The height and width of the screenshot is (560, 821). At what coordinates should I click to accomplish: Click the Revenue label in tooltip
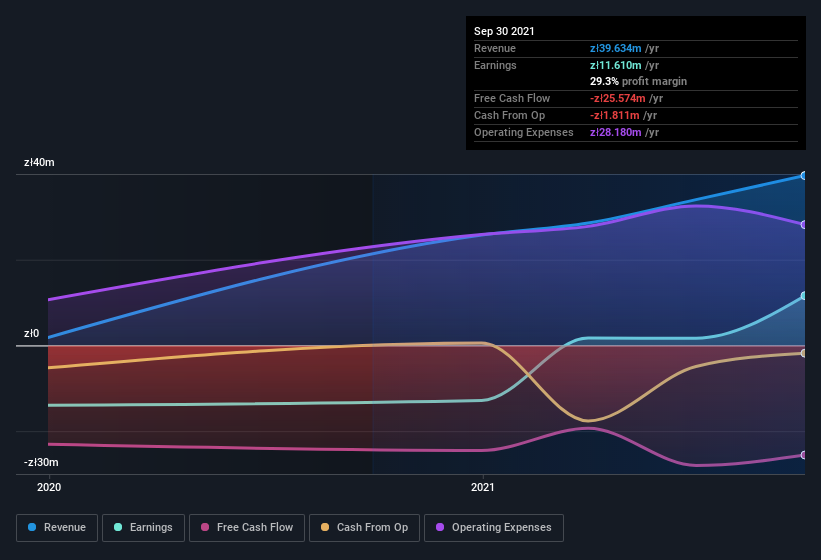tap(495, 48)
